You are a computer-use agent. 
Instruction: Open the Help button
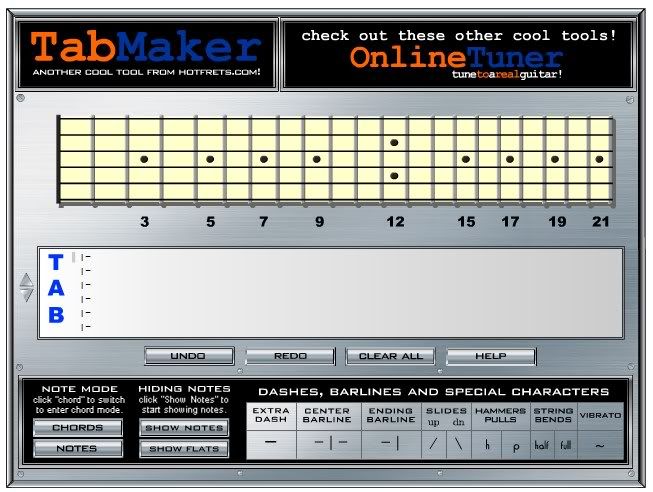click(x=491, y=356)
